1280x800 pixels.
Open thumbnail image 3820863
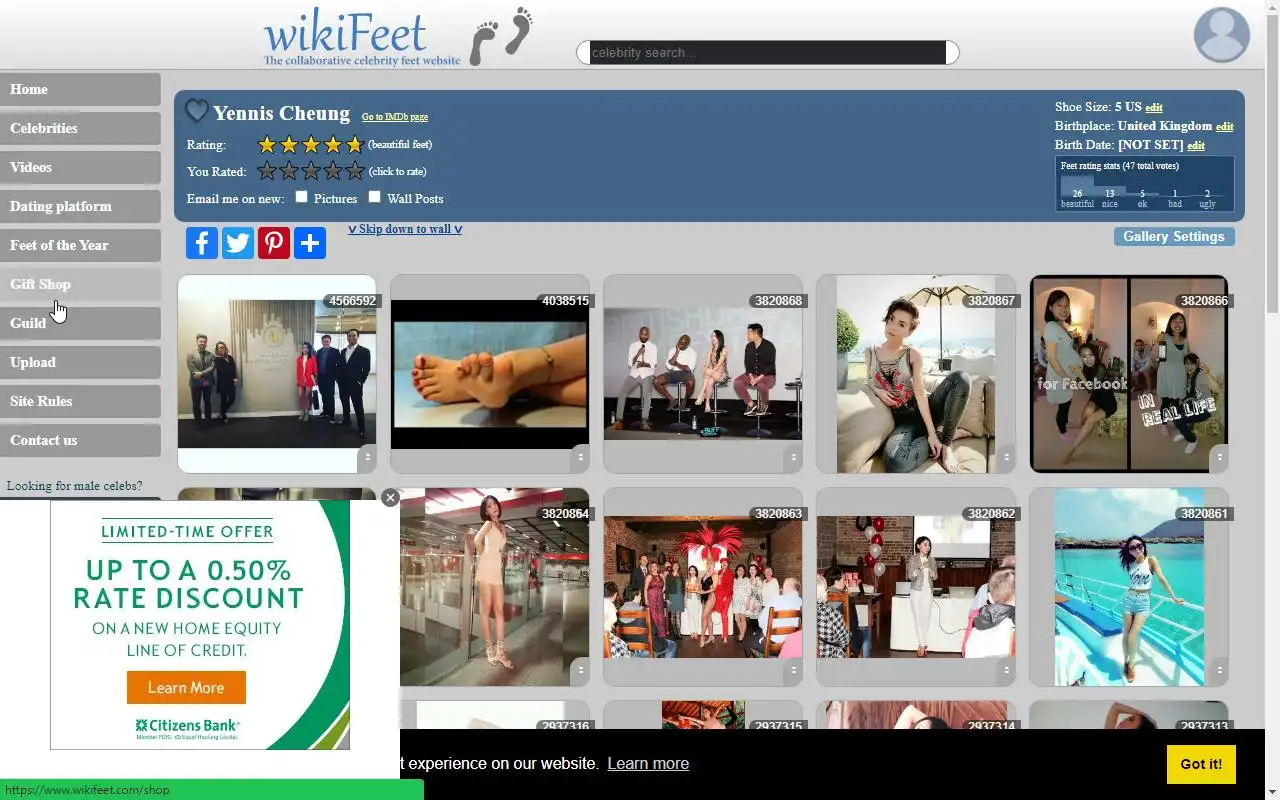(x=703, y=587)
